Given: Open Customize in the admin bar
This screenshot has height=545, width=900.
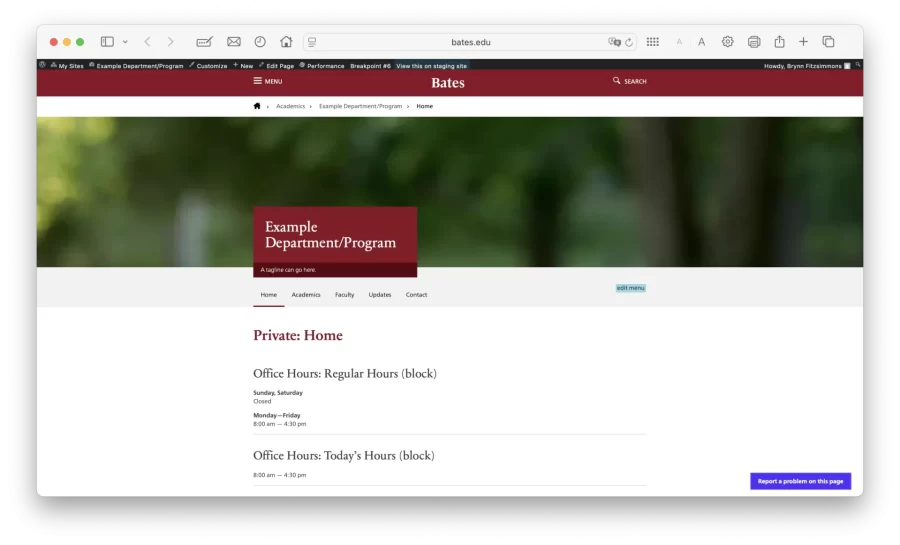Looking at the screenshot, I should 208,66.
